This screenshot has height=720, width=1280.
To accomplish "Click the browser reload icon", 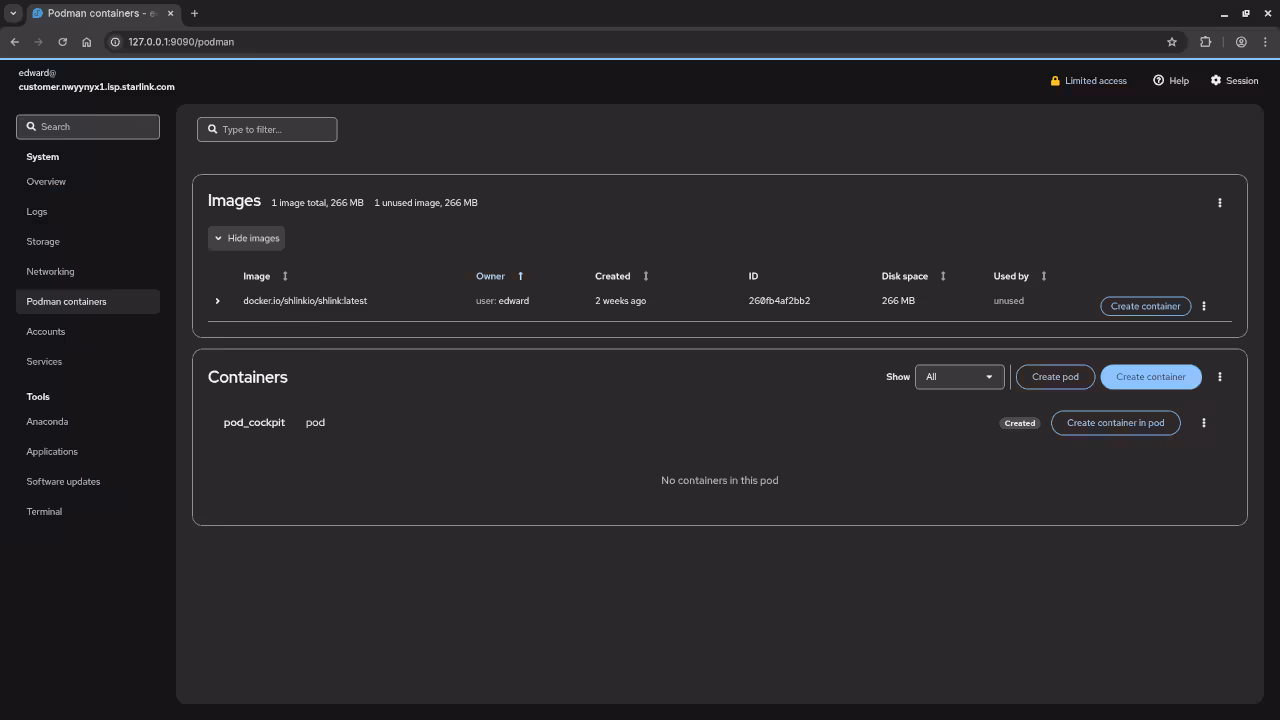I will click(62, 42).
